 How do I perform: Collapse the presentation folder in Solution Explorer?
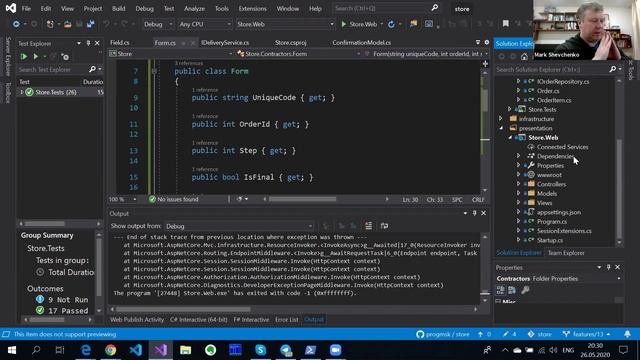(501, 128)
